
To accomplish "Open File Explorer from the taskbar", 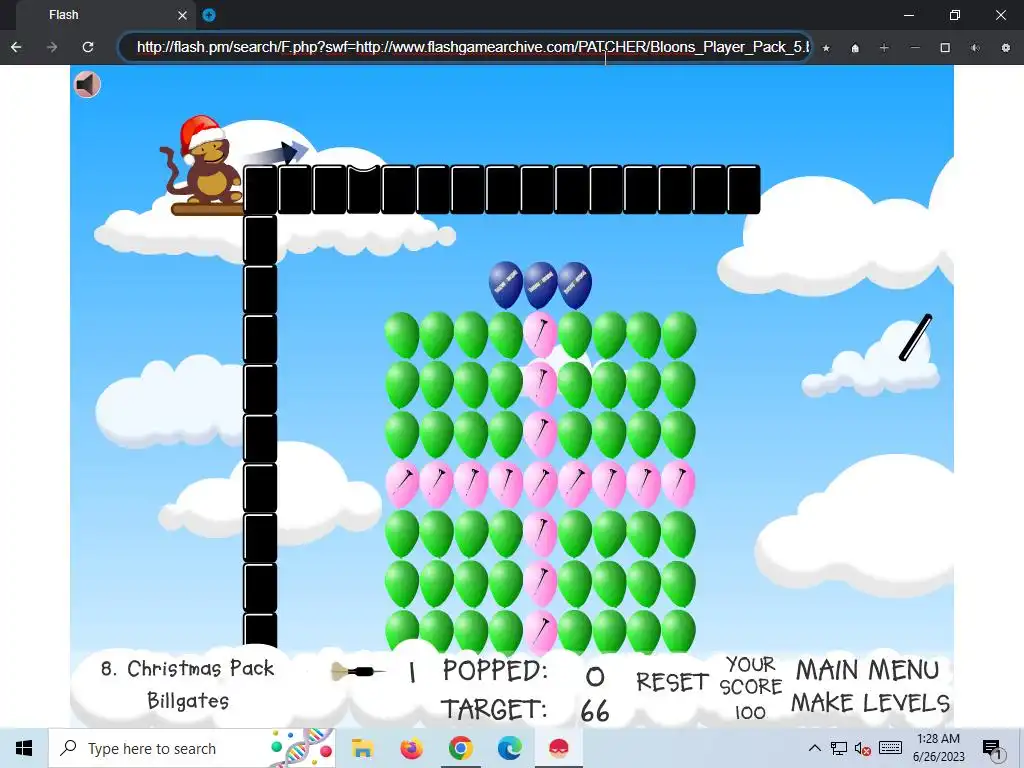I will [362, 748].
